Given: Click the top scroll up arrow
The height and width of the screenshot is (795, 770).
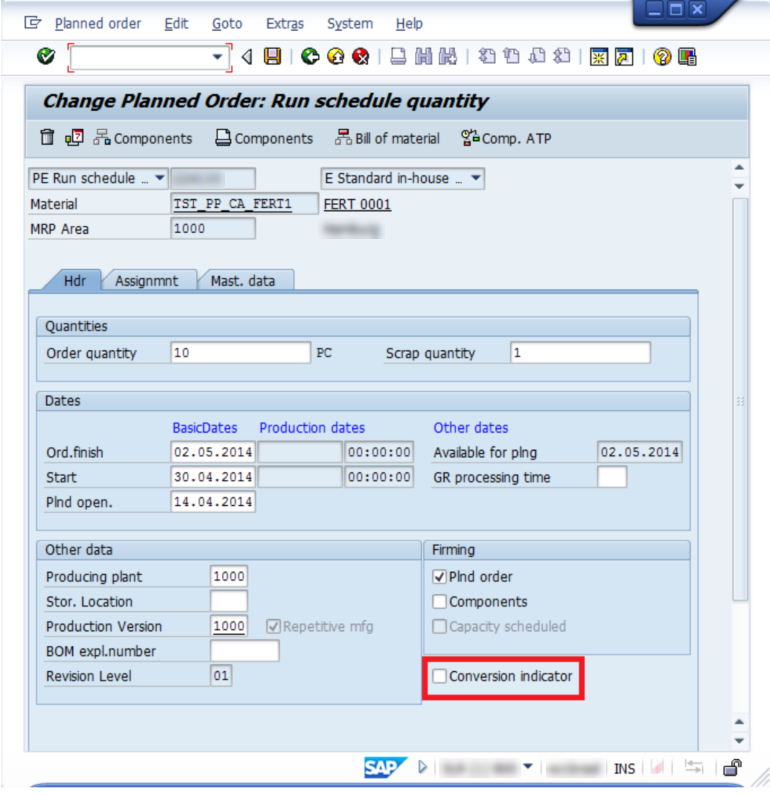Looking at the screenshot, I should pyautogui.click(x=740, y=167).
